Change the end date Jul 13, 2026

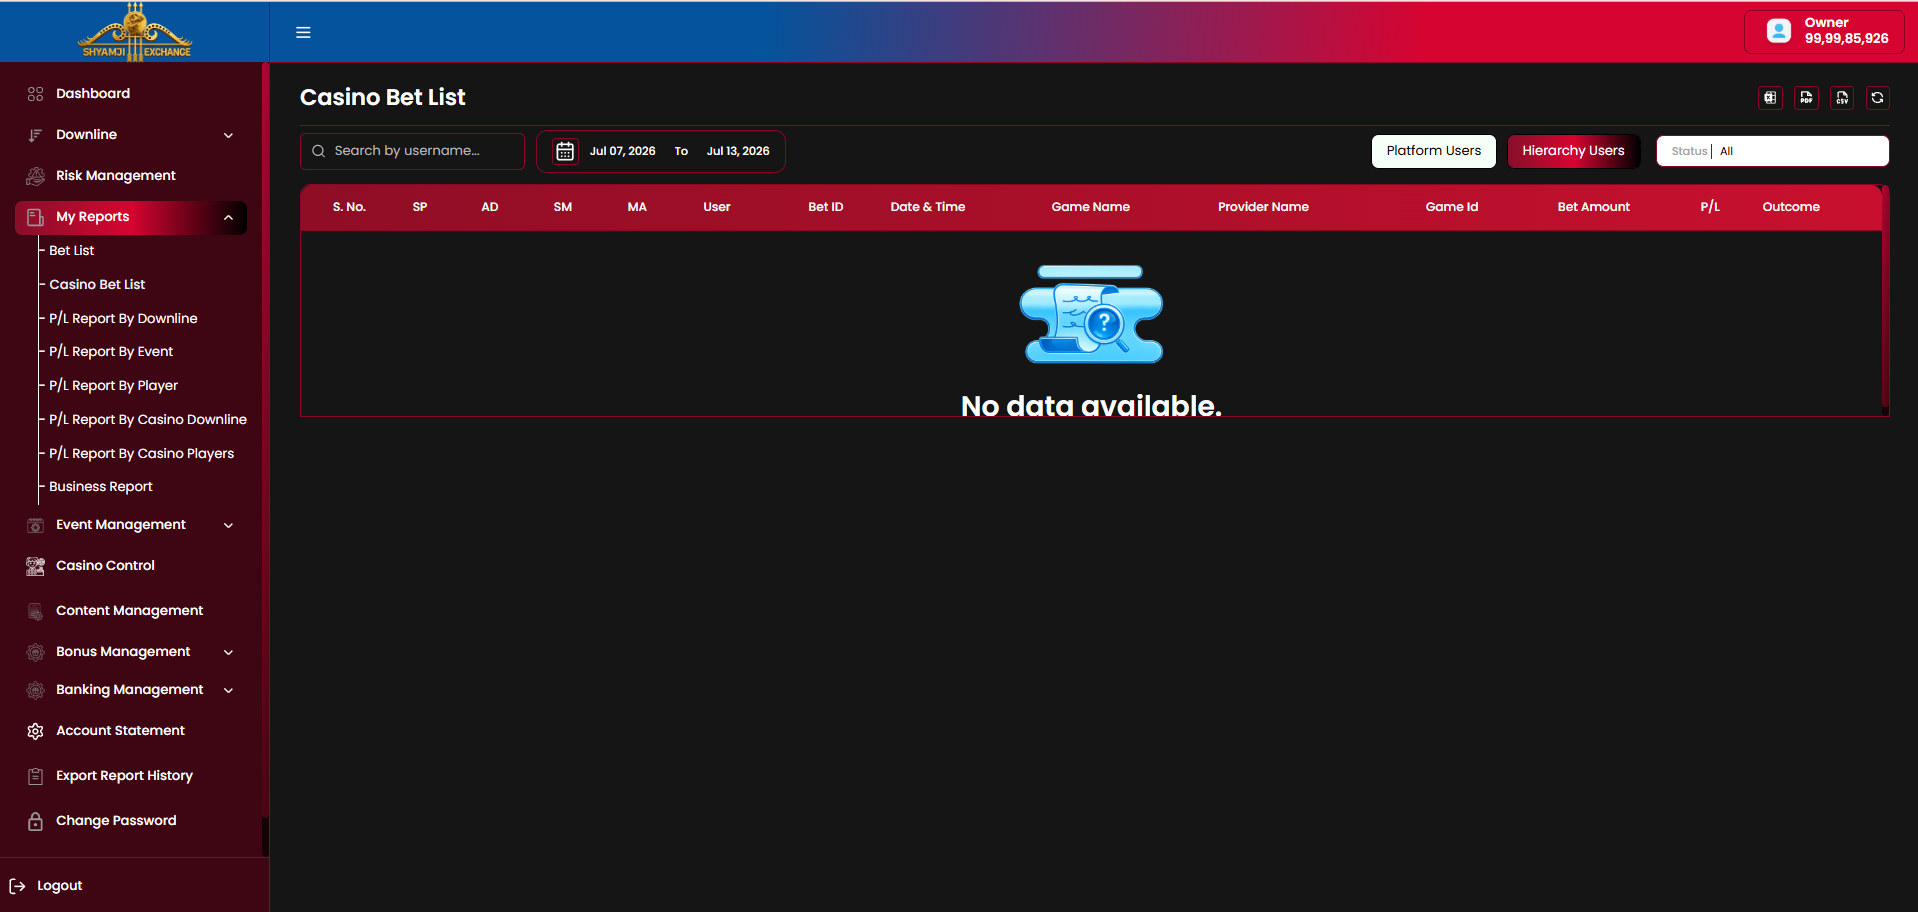738,151
